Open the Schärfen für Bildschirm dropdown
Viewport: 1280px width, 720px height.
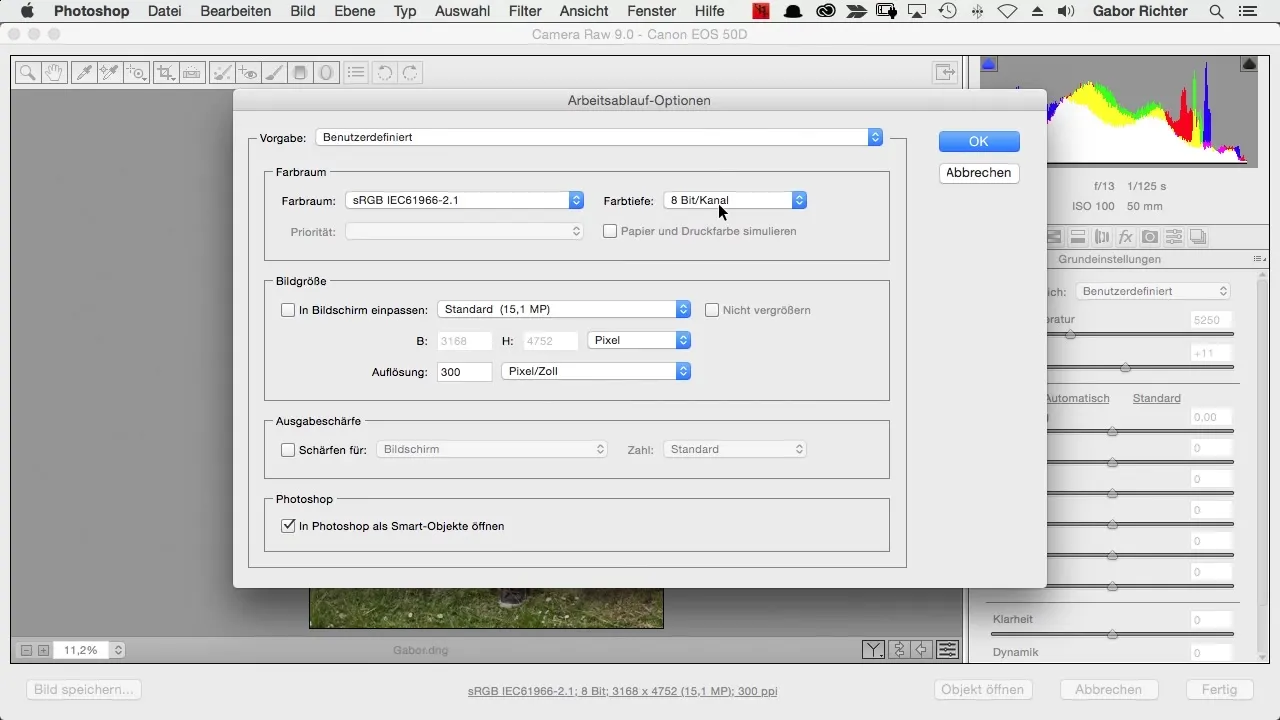click(x=493, y=449)
